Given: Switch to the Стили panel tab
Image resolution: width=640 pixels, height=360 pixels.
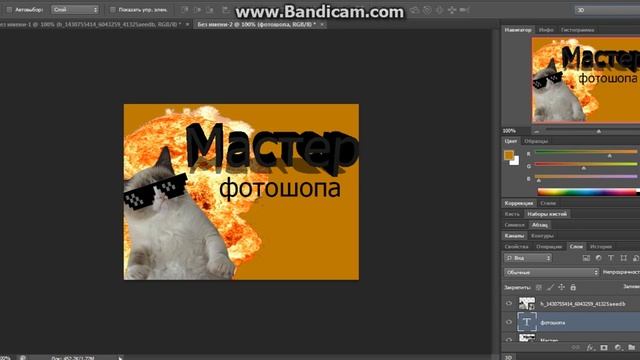Looking at the screenshot, I should (548, 203).
